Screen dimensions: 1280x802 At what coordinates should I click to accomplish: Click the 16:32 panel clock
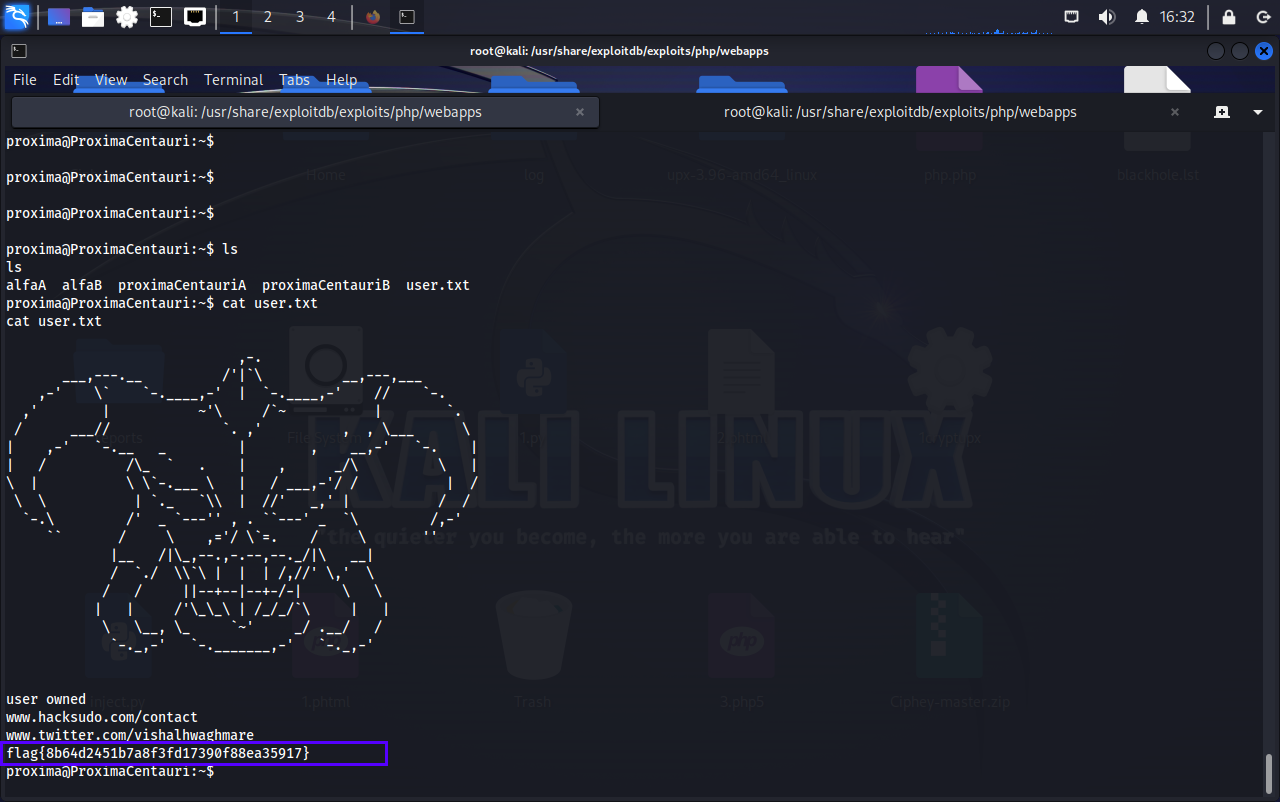click(1177, 17)
